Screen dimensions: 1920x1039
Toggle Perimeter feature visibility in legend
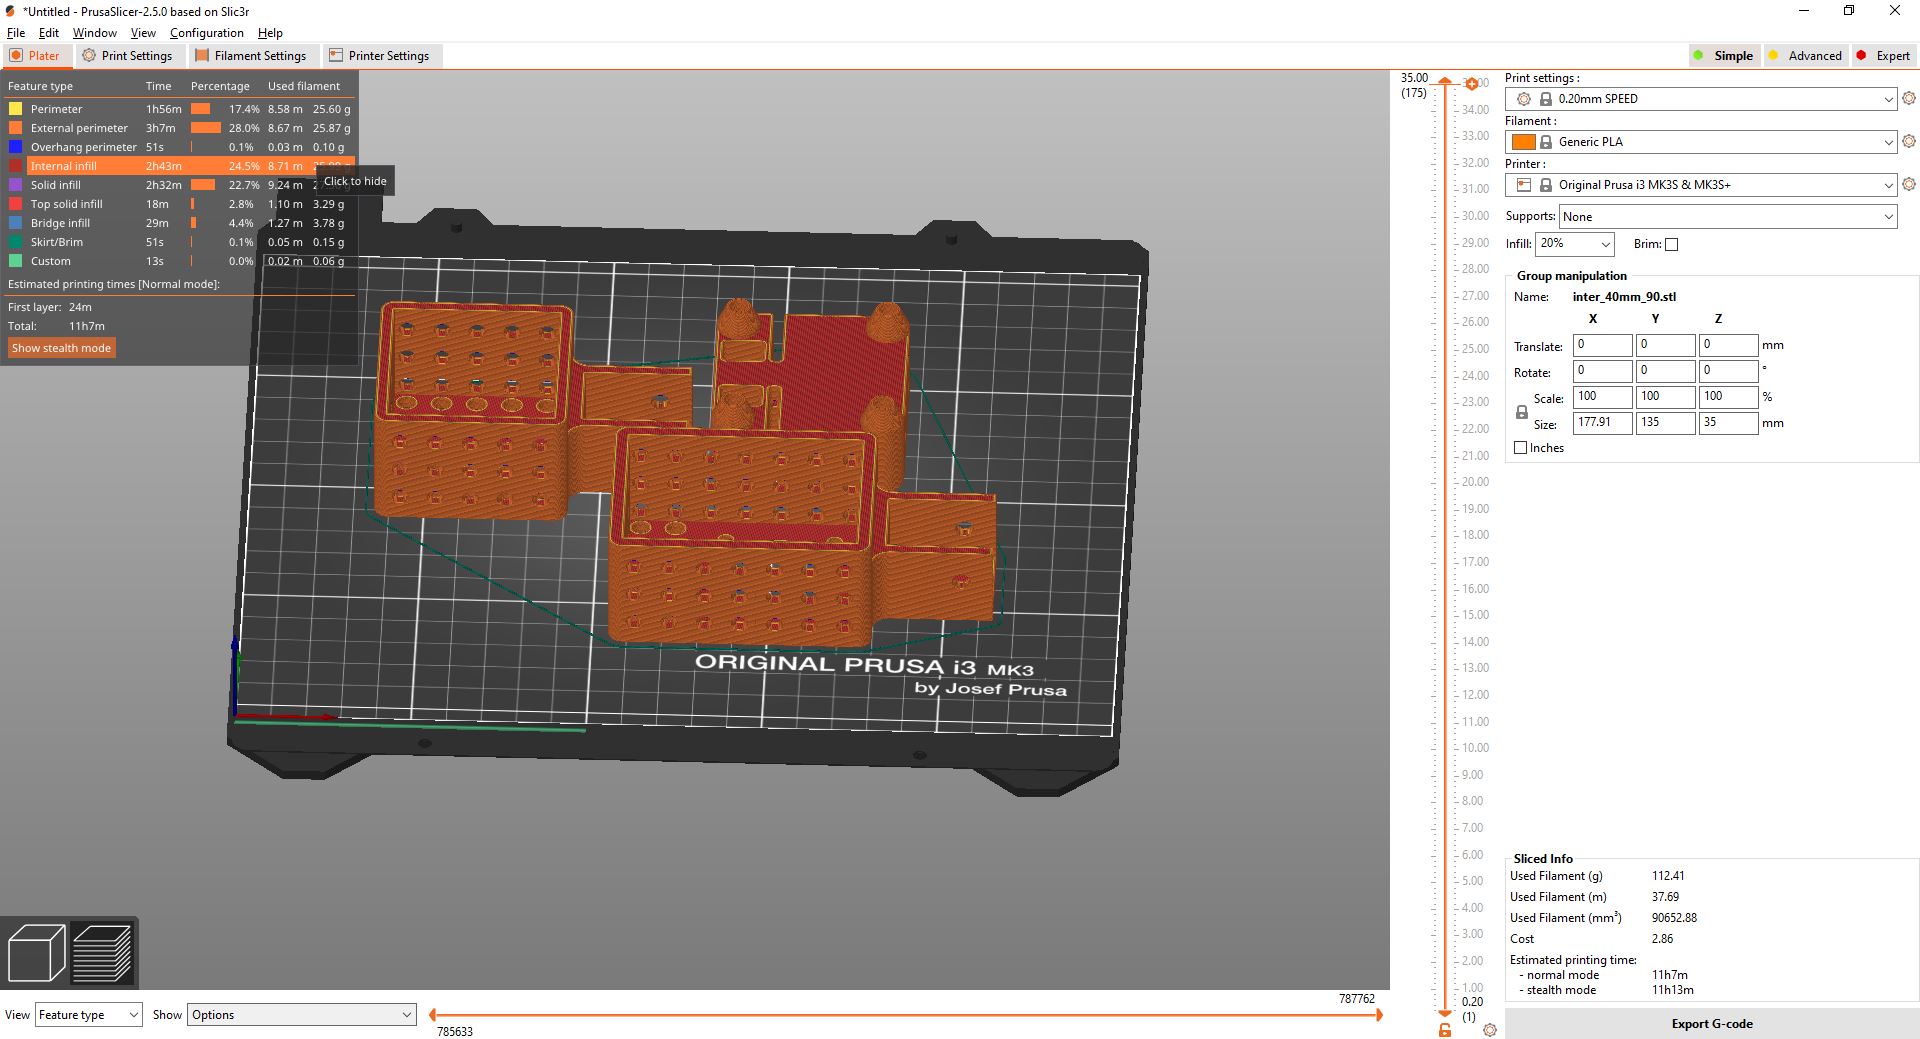(x=180, y=109)
